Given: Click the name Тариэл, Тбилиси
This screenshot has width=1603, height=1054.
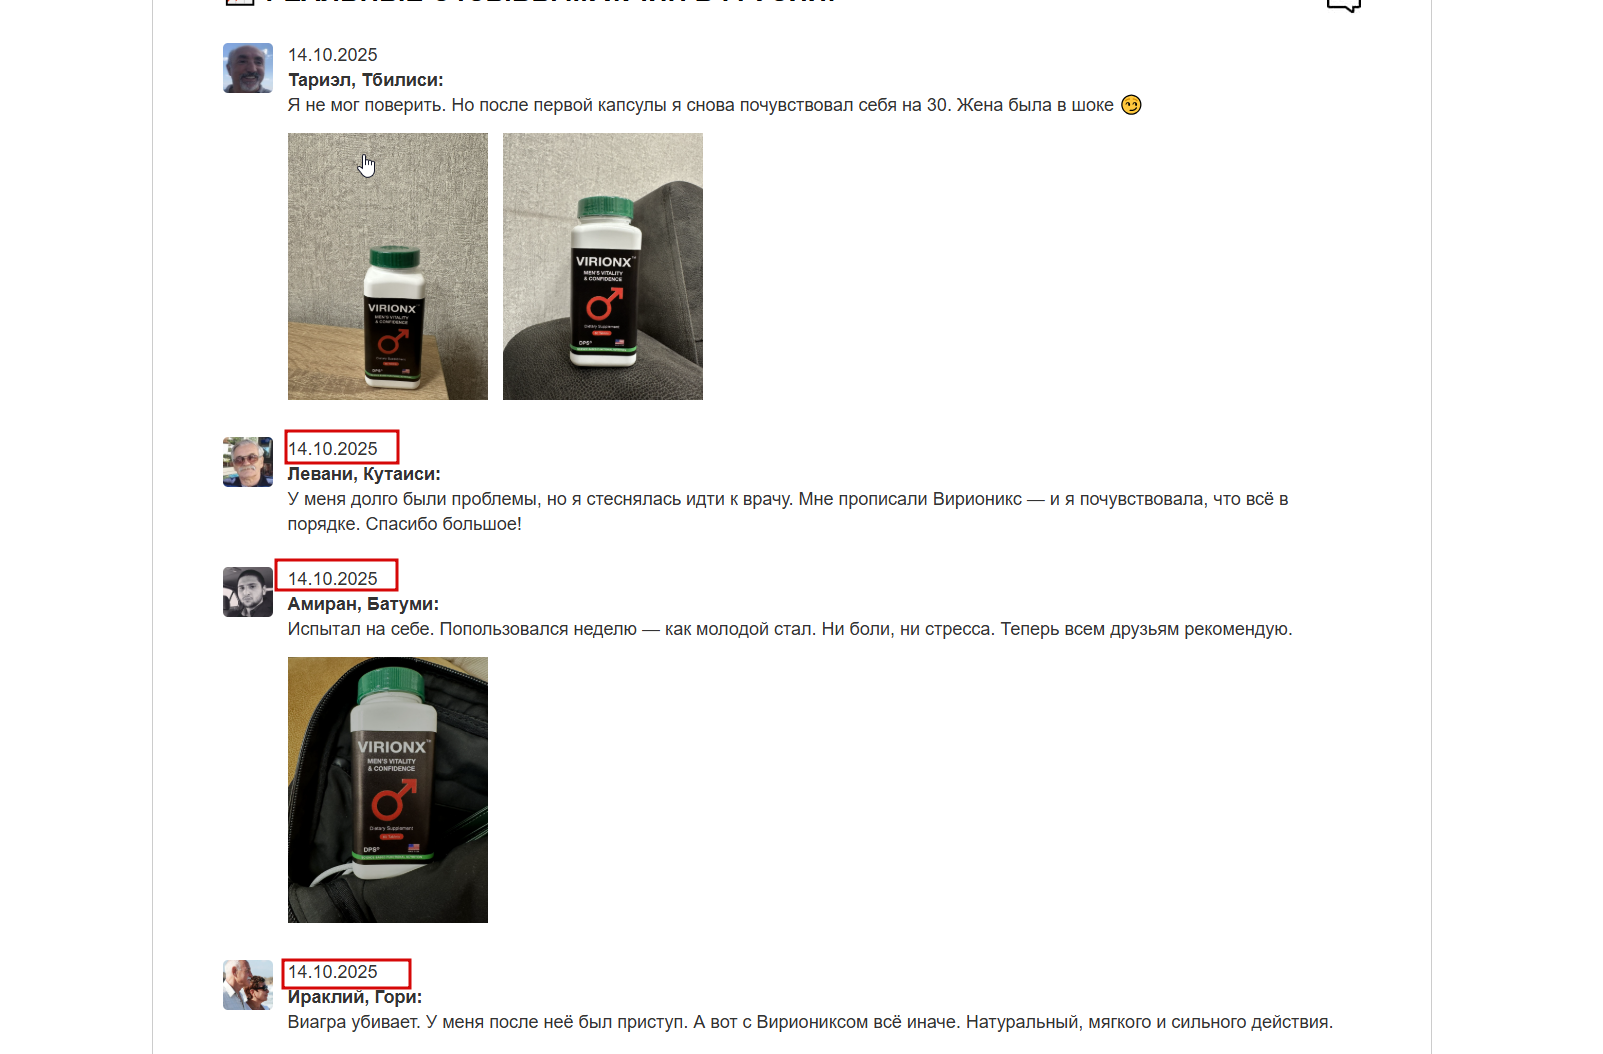Looking at the screenshot, I should tap(366, 80).
